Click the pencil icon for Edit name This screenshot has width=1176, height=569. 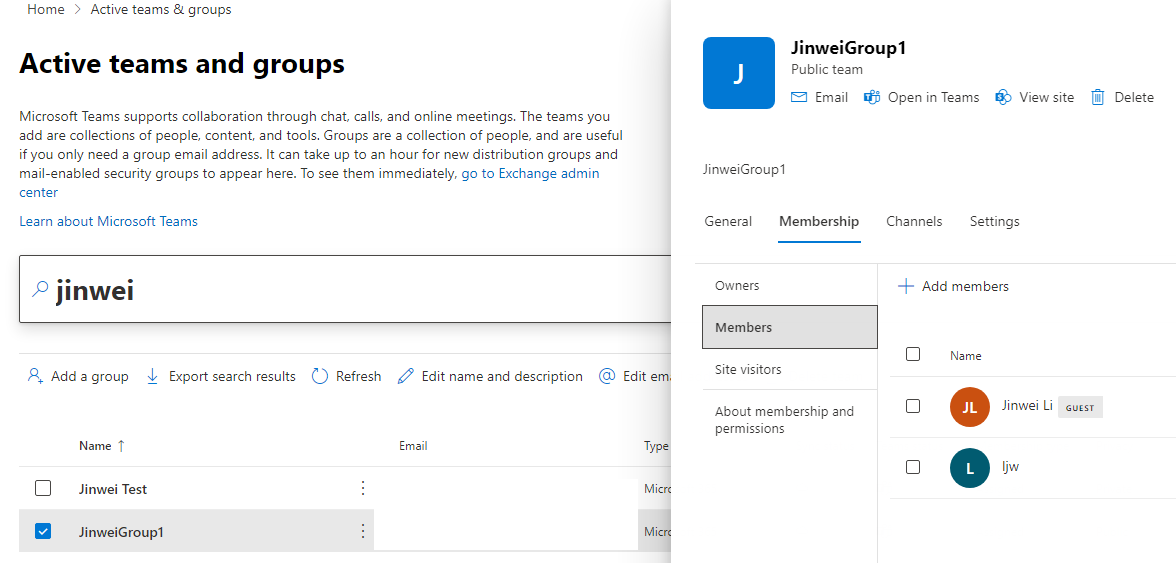point(406,376)
